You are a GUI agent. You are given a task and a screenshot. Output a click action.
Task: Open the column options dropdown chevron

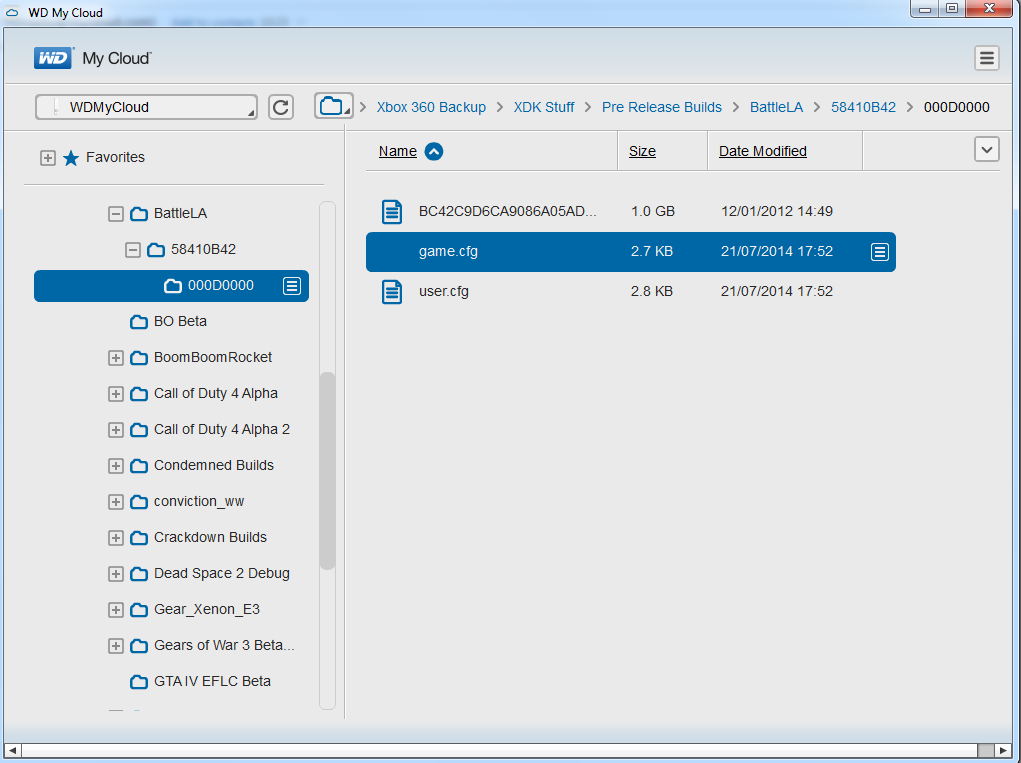point(986,150)
